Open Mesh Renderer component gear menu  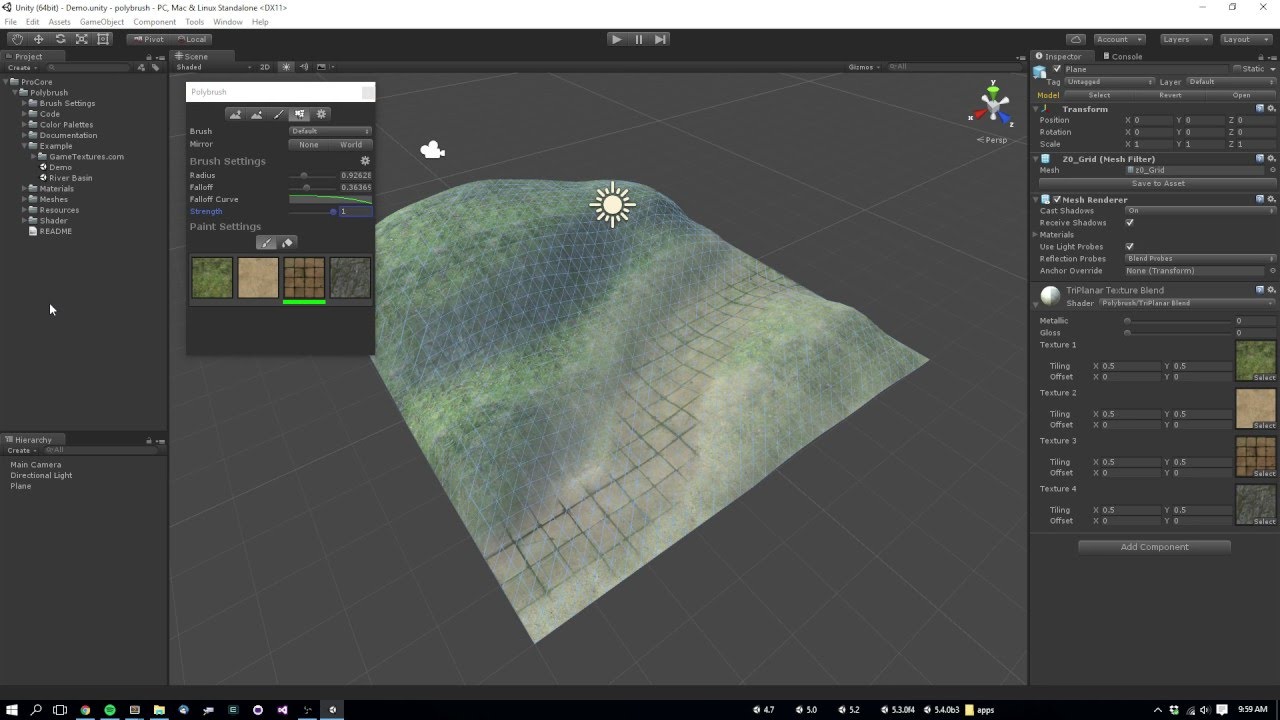click(1271, 199)
